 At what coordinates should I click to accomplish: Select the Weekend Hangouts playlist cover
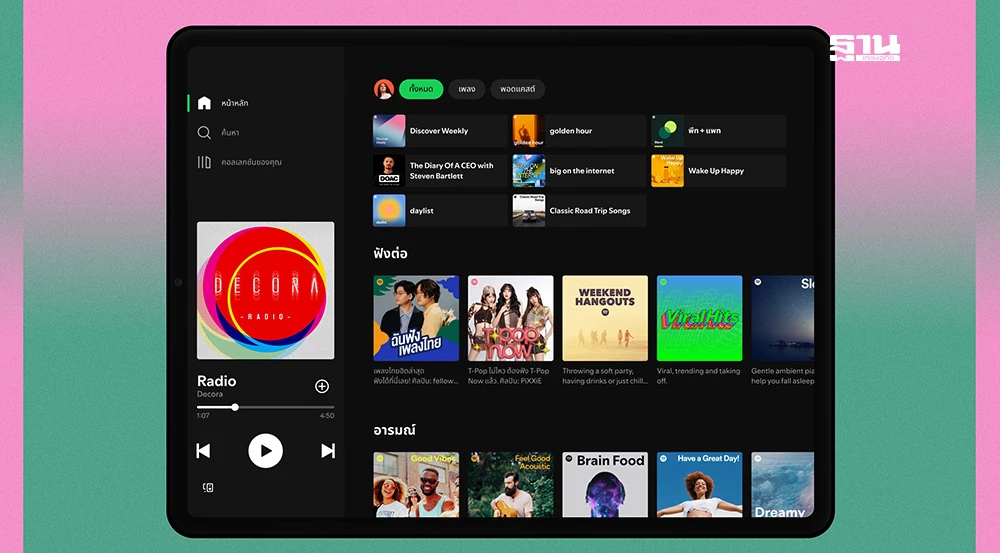click(605, 318)
